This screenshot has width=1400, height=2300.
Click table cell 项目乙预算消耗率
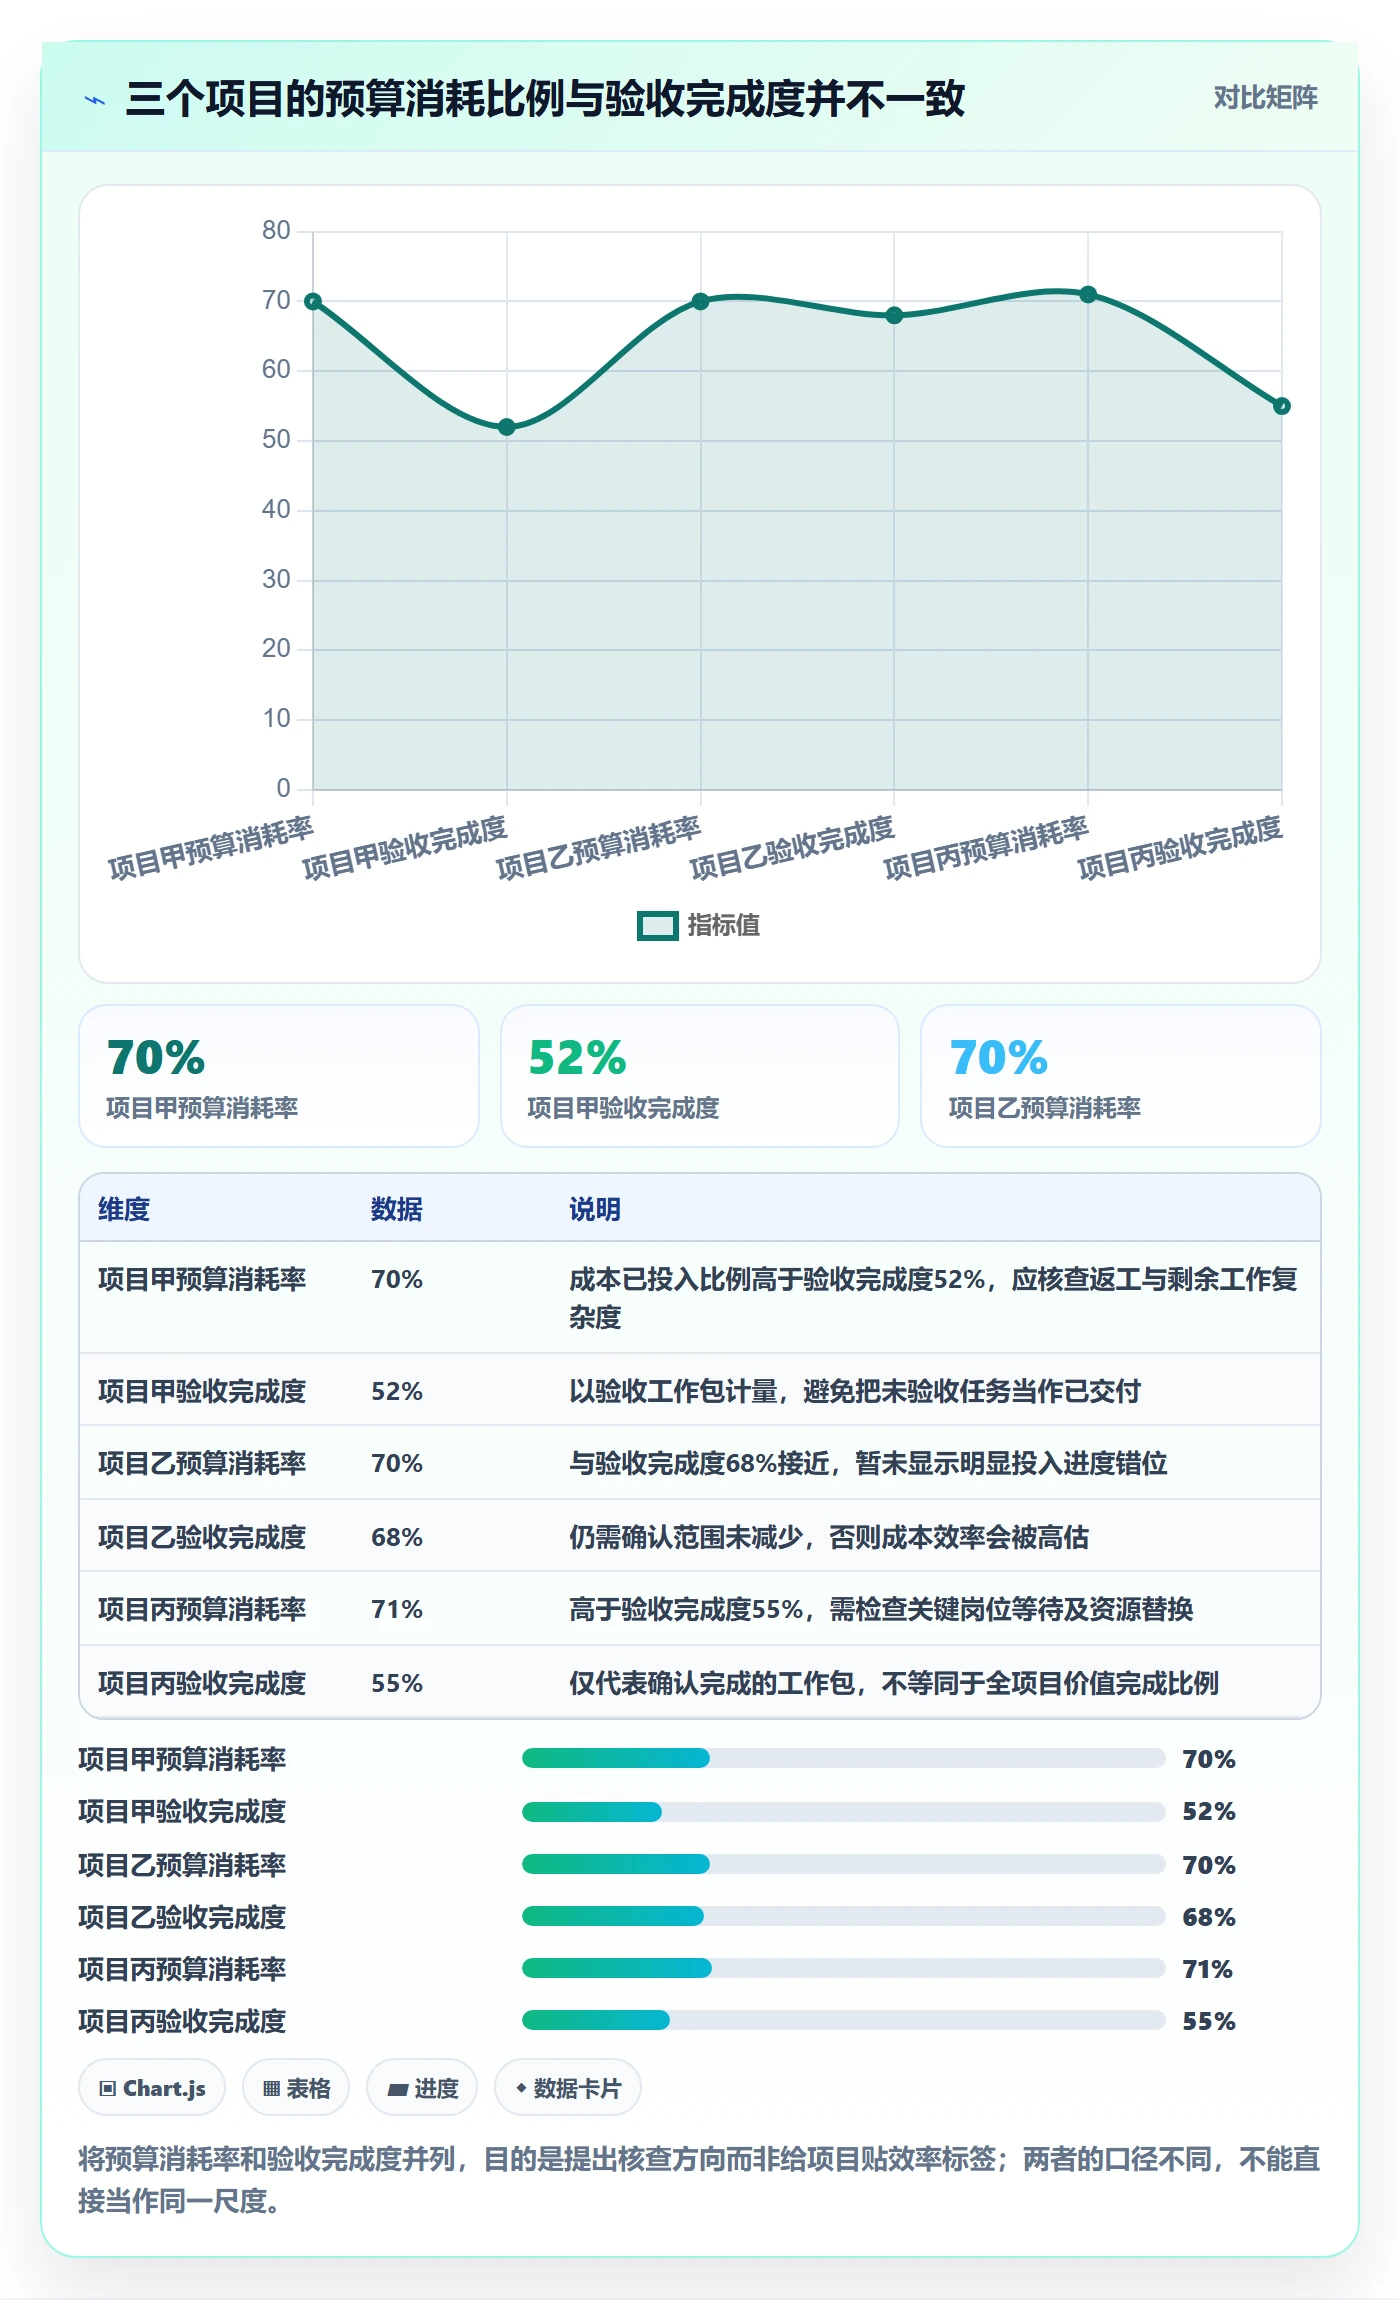pos(202,1463)
